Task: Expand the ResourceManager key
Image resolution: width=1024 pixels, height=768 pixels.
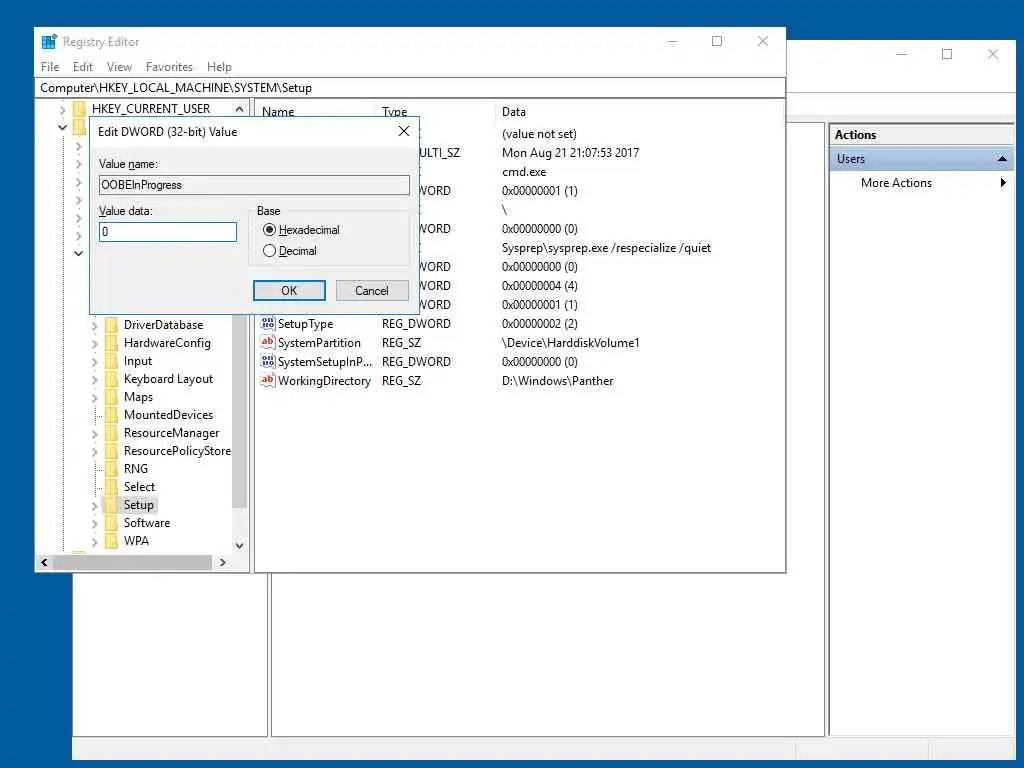Action: pos(95,433)
